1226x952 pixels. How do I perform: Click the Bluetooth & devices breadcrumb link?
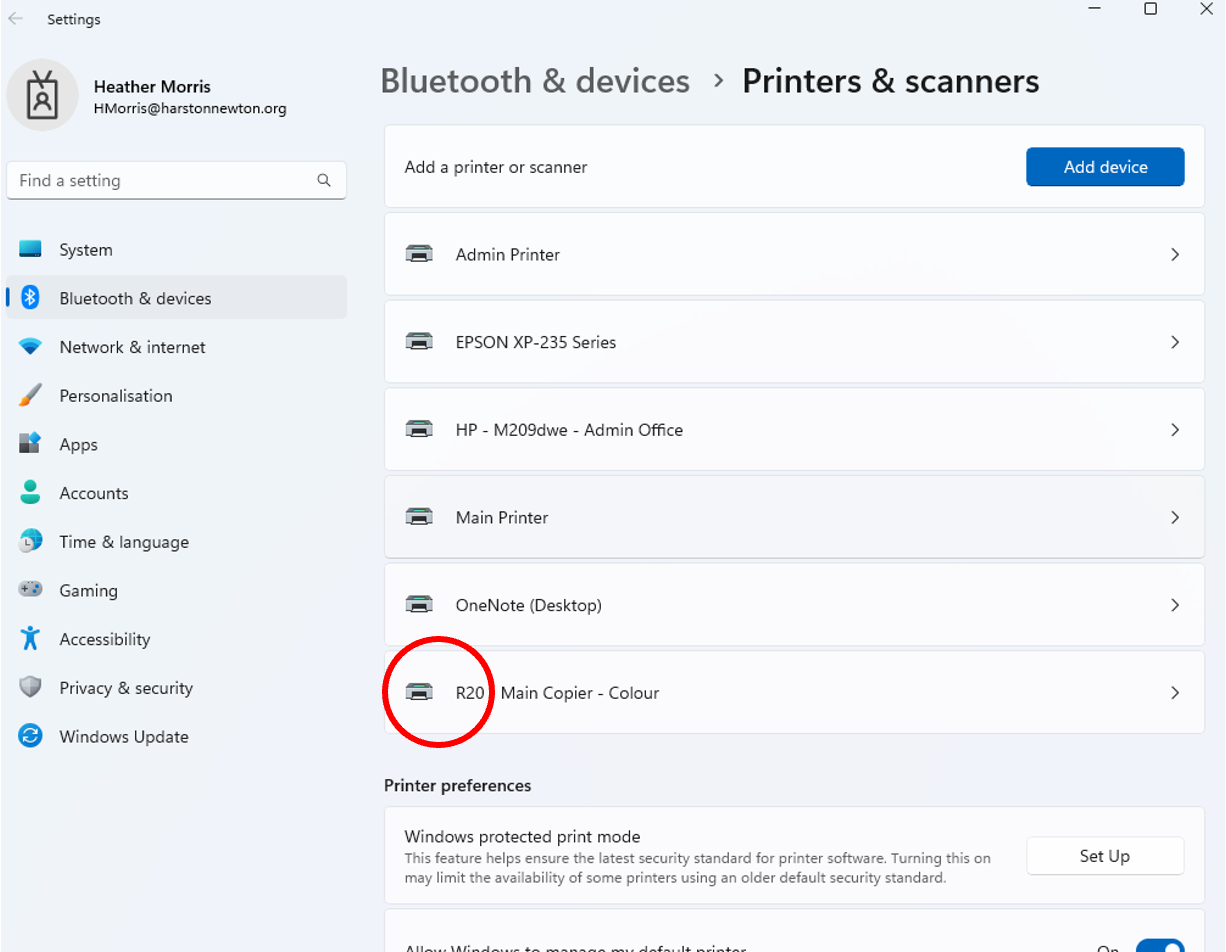(535, 81)
